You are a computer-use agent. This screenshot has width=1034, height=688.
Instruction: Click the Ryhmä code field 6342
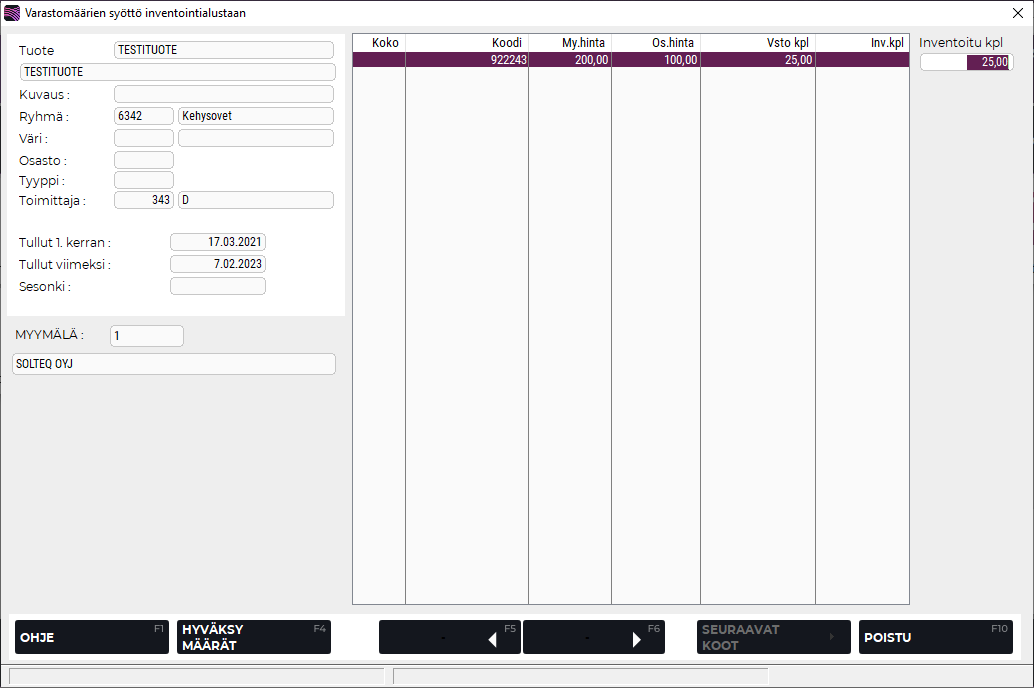coord(144,116)
